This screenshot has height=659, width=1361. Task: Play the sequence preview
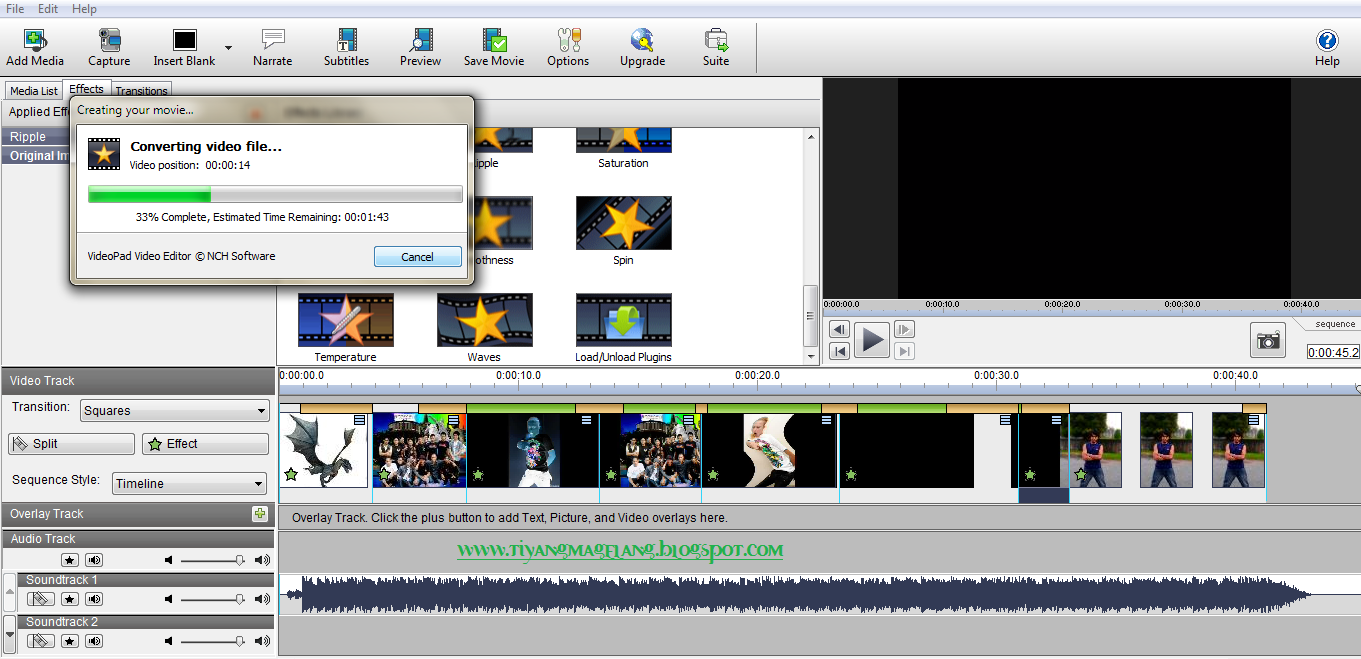tap(872, 340)
